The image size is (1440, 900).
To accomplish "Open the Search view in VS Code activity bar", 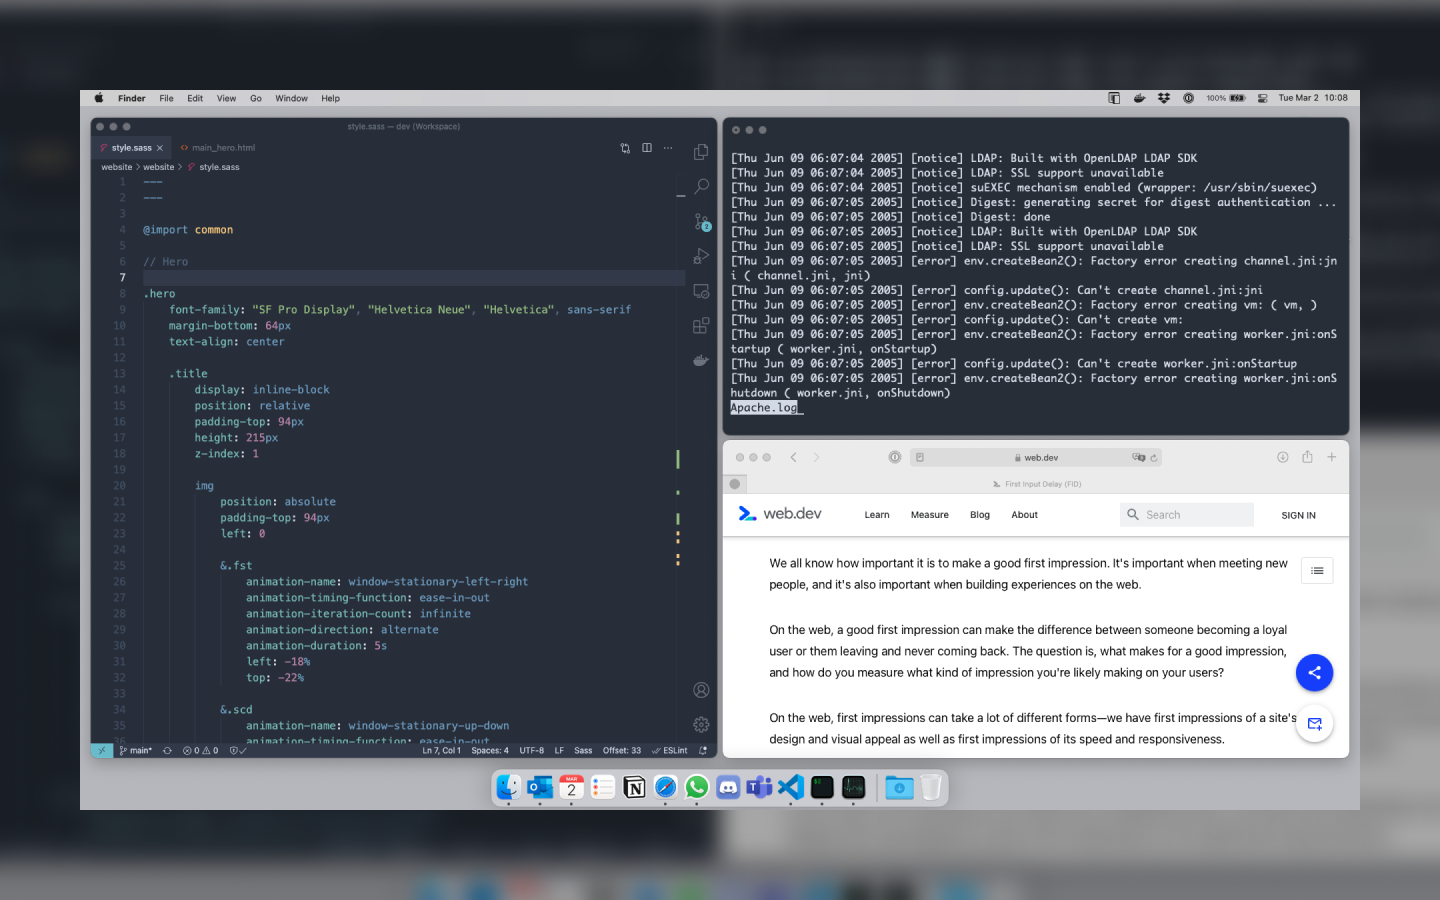I will click(701, 186).
